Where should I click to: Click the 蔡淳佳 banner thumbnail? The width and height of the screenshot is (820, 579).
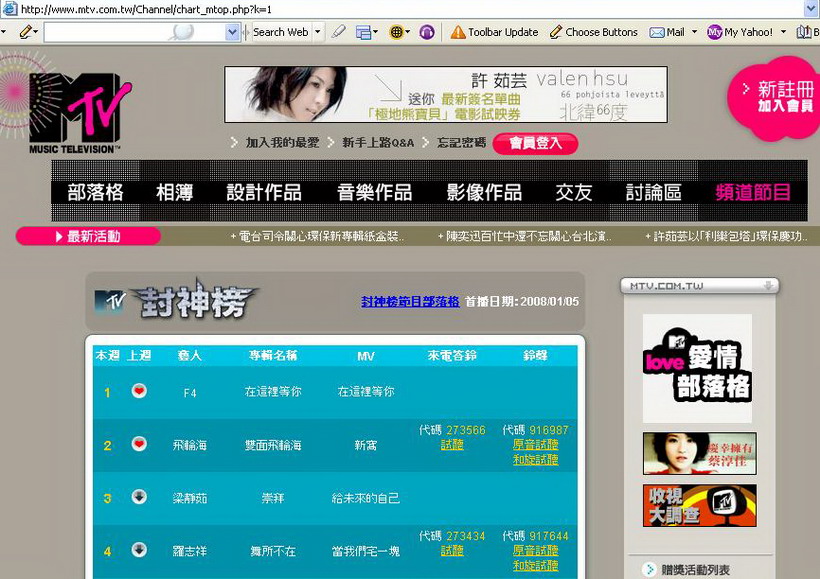click(x=700, y=453)
